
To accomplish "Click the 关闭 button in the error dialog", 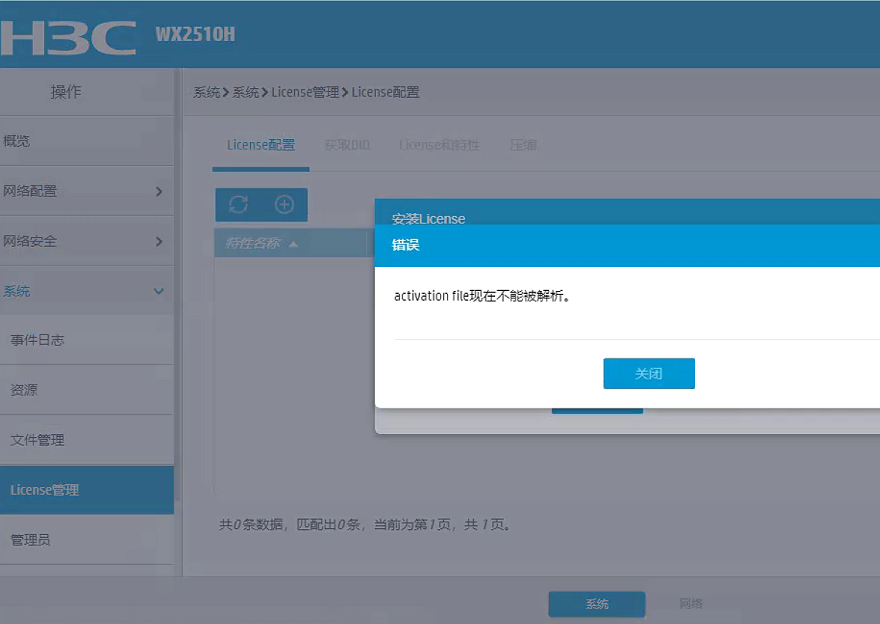I will coord(649,373).
